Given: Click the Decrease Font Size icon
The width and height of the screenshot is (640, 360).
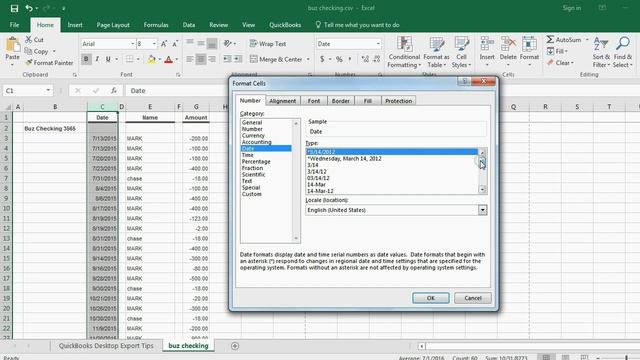Looking at the screenshot, I should click(175, 44).
